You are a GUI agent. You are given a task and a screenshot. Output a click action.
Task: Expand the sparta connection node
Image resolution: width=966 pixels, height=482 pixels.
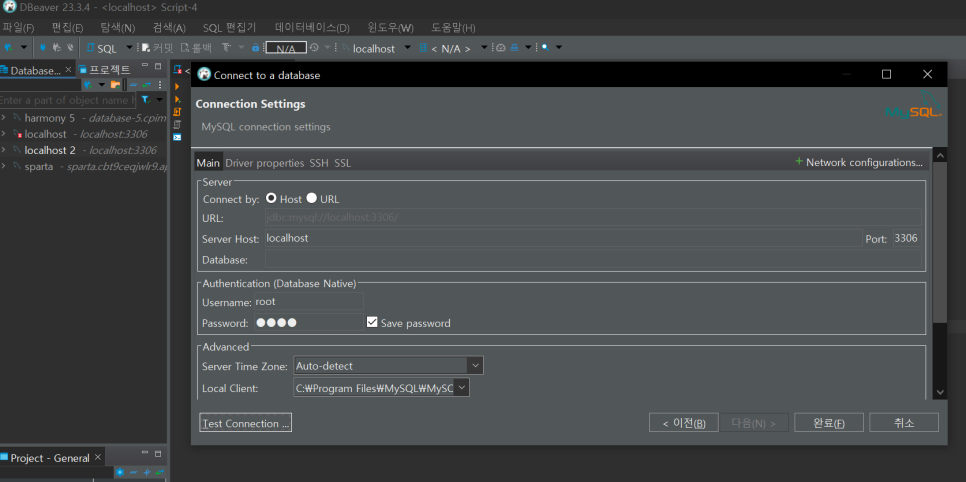point(4,166)
